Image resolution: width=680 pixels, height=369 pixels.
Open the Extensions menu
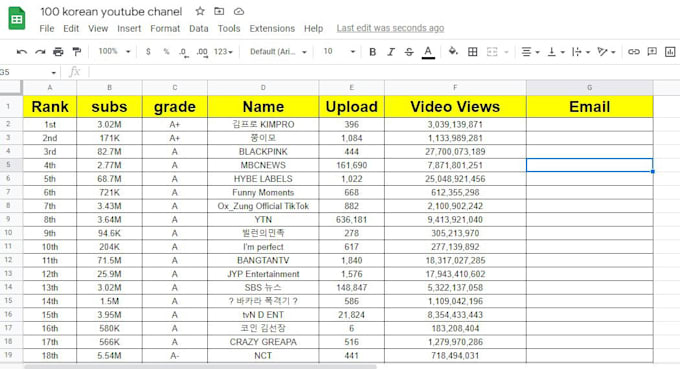pos(272,29)
